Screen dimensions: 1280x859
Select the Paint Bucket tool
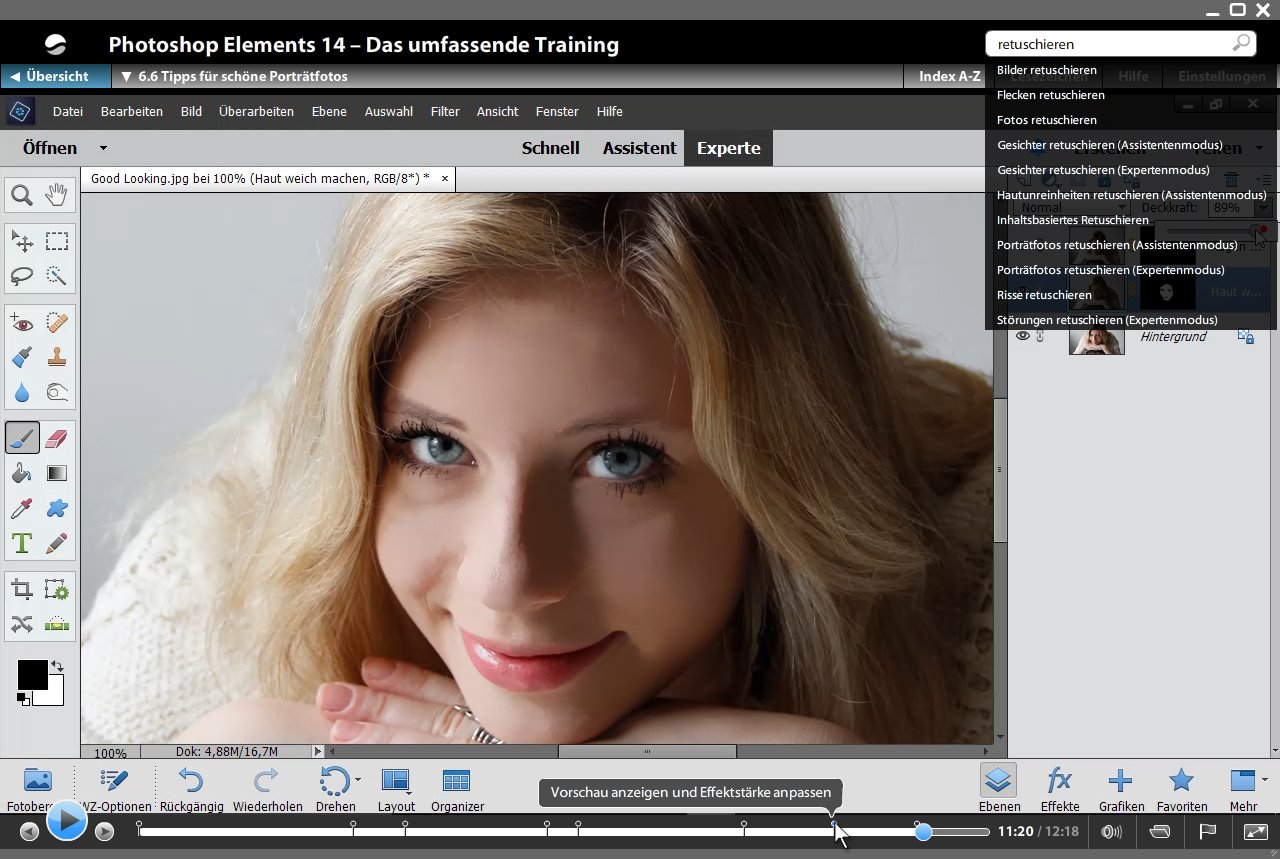click(x=22, y=473)
